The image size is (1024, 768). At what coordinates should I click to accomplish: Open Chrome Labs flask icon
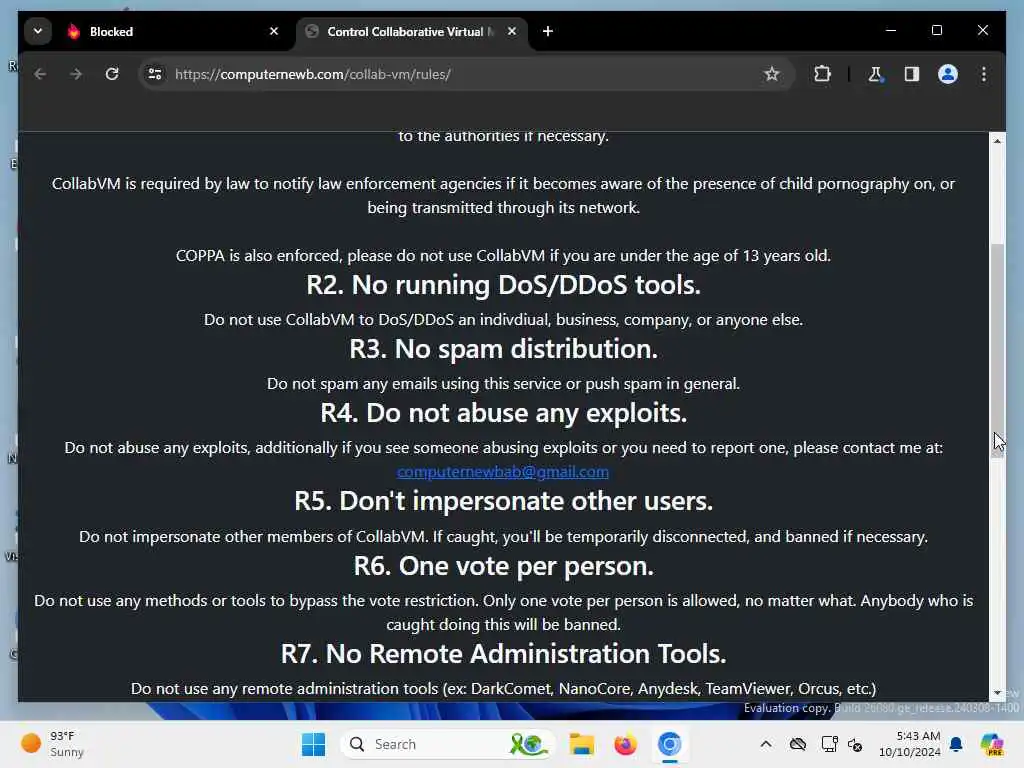(x=875, y=74)
